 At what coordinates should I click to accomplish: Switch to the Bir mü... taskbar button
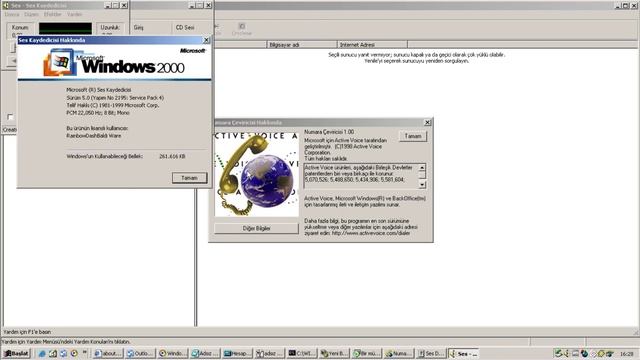click(366, 353)
